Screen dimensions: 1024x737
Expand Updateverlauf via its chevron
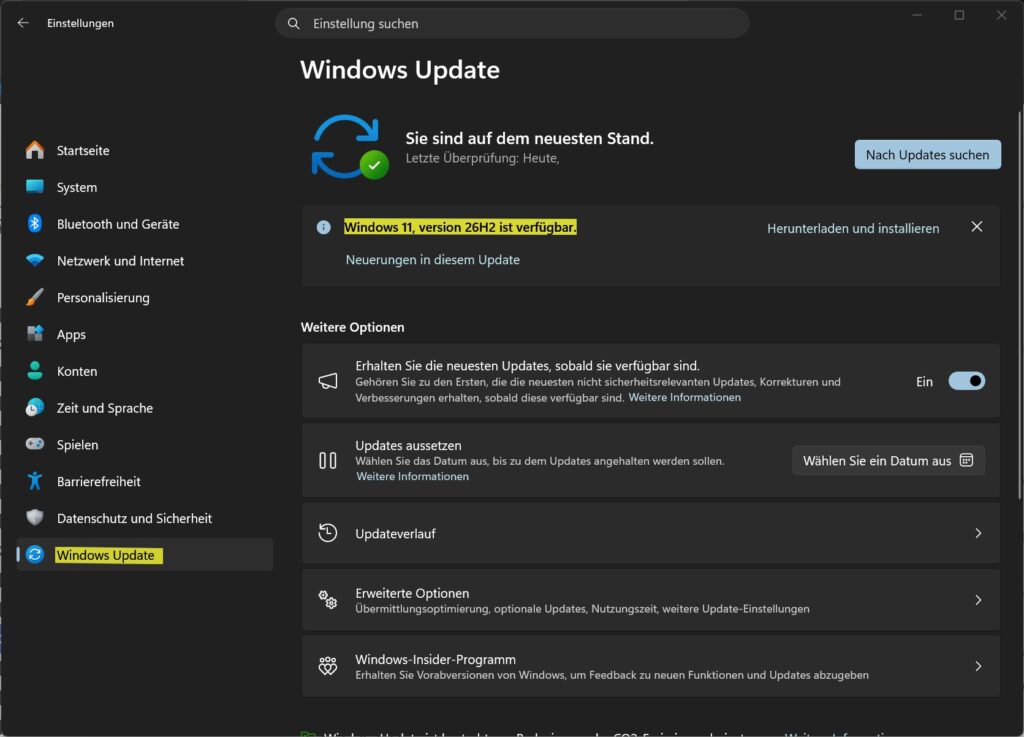(x=978, y=533)
